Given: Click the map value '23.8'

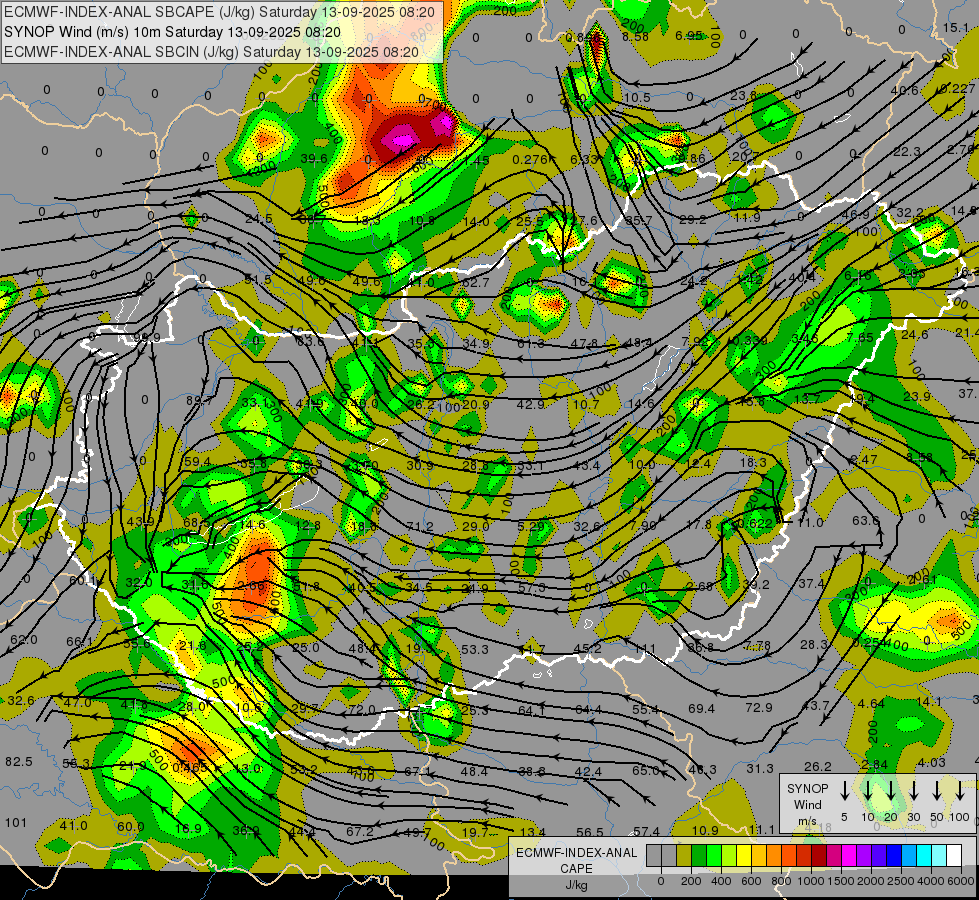Looking at the screenshot, I should click(743, 95).
